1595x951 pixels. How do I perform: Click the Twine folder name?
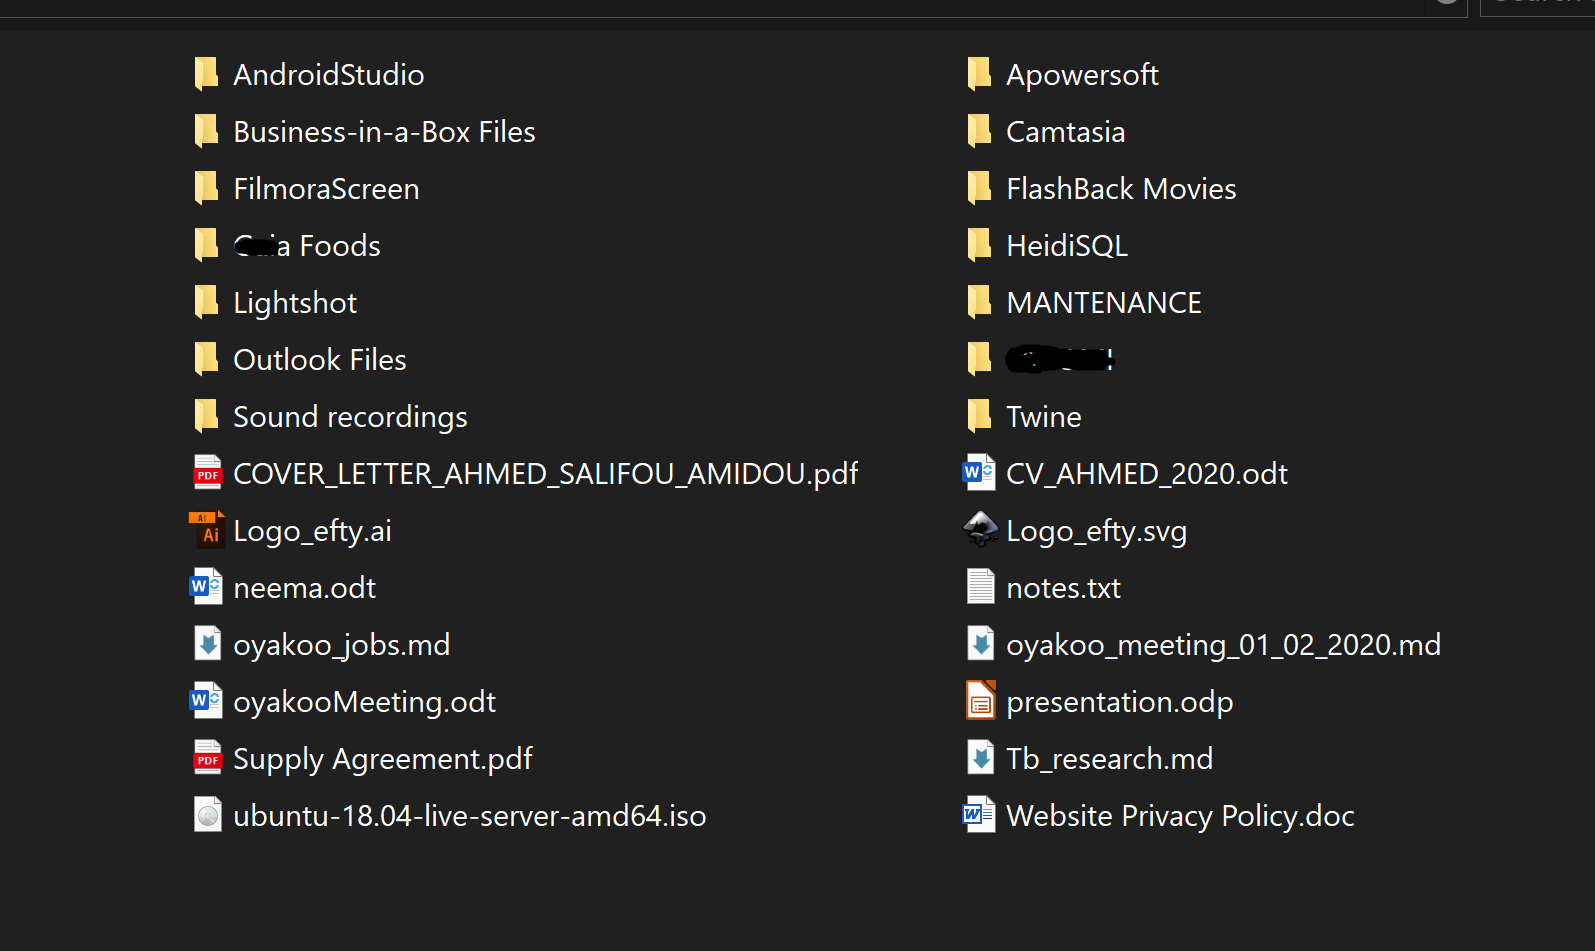coord(1044,417)
